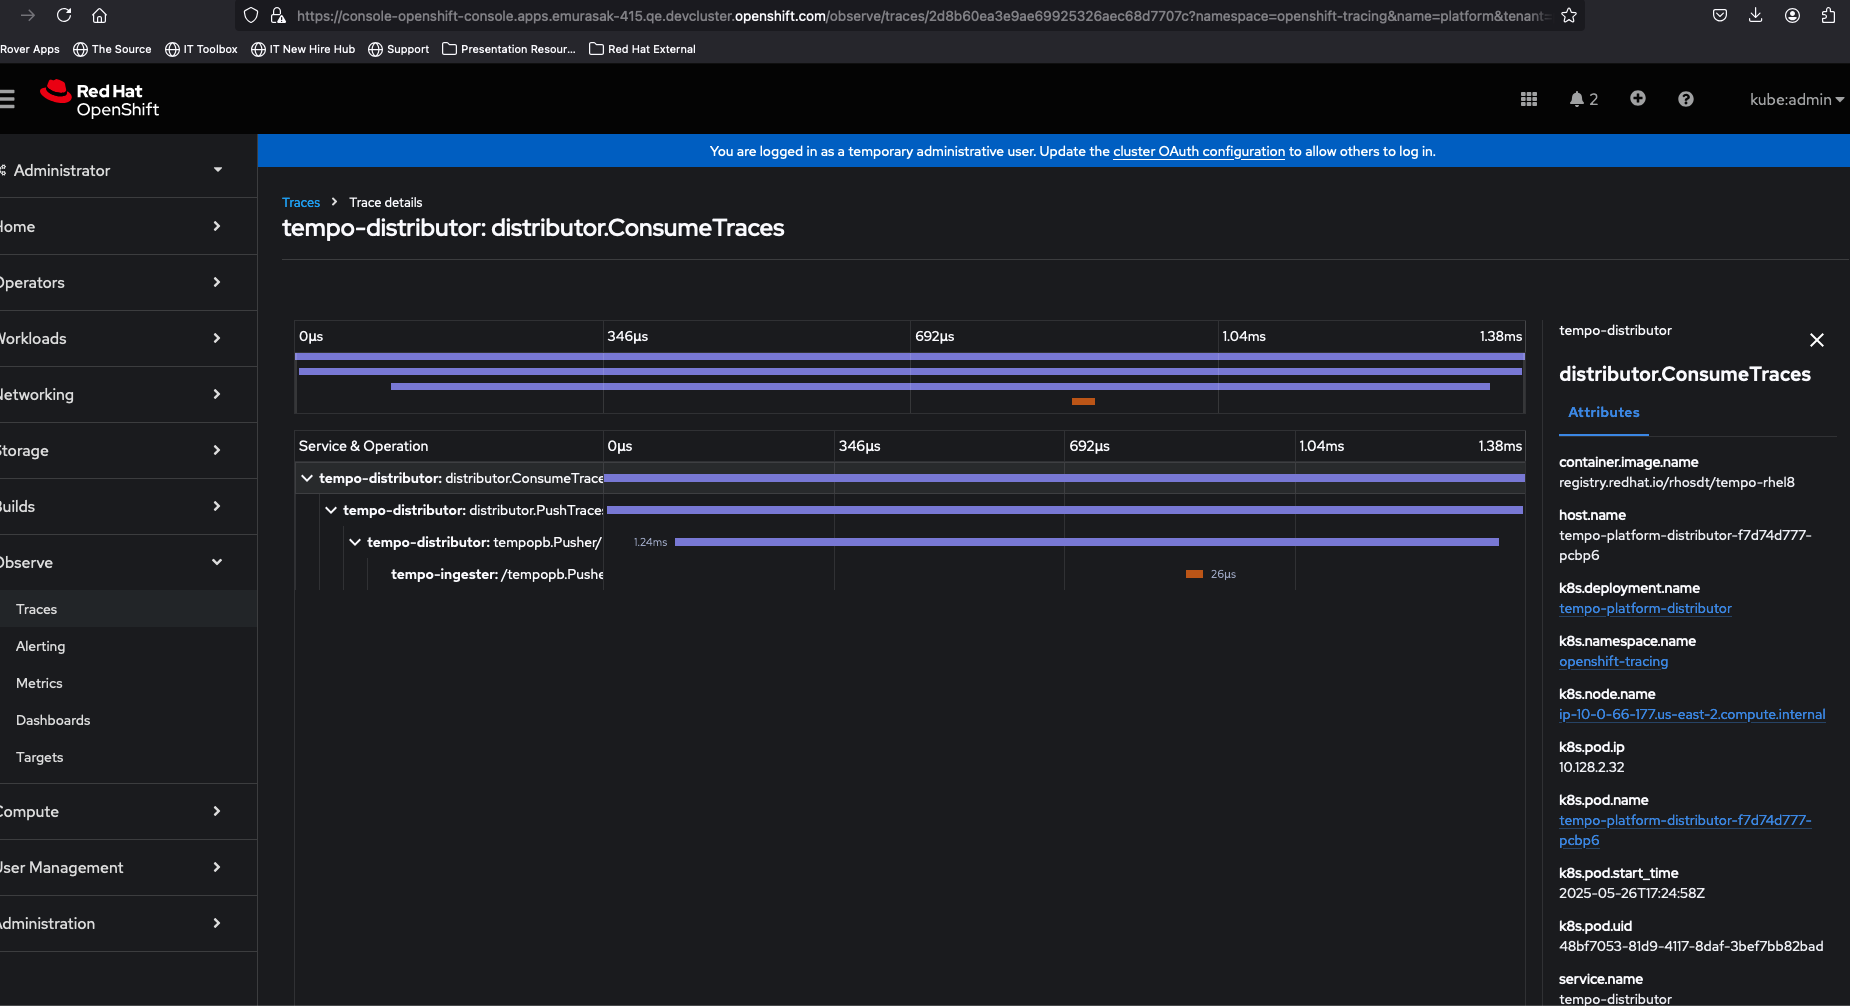Viewport: 1850px width, 1006px height.
Task: Collapse tempopb.Pusher span row
Action: click(355, 542)
